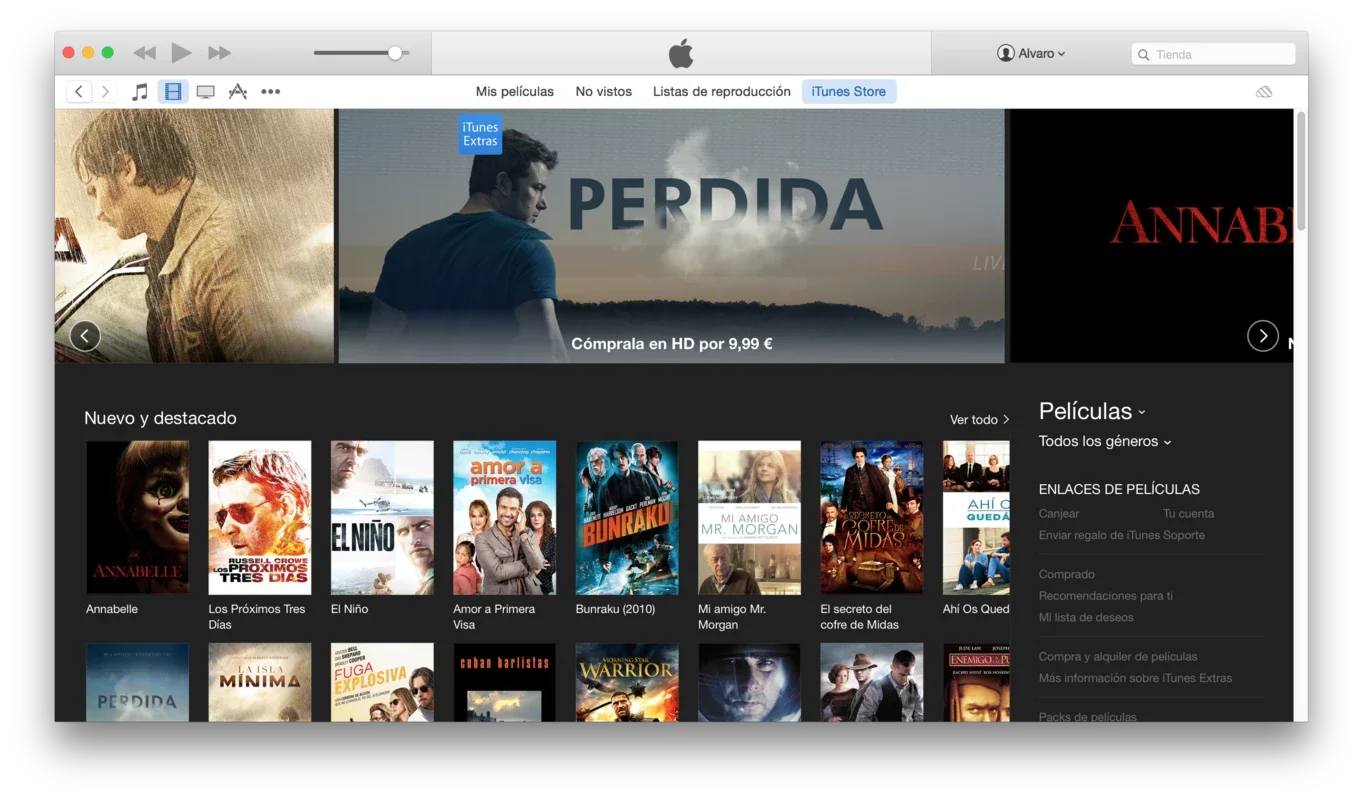Screen dimensions: 1363x800
Task: Switch to Mis películas tab
Action: tap(515, 91)
